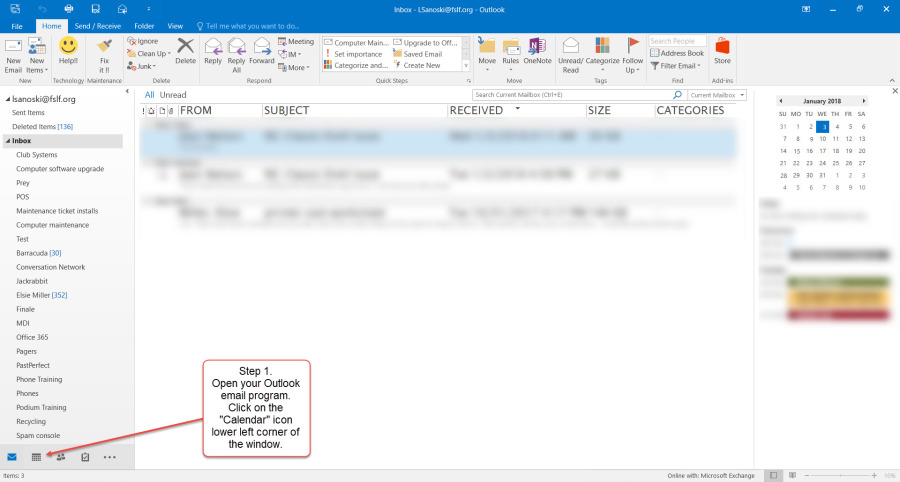Screen dimensions: 900x482
Task: Create a New Email
Action: click(x=13, y=56)
